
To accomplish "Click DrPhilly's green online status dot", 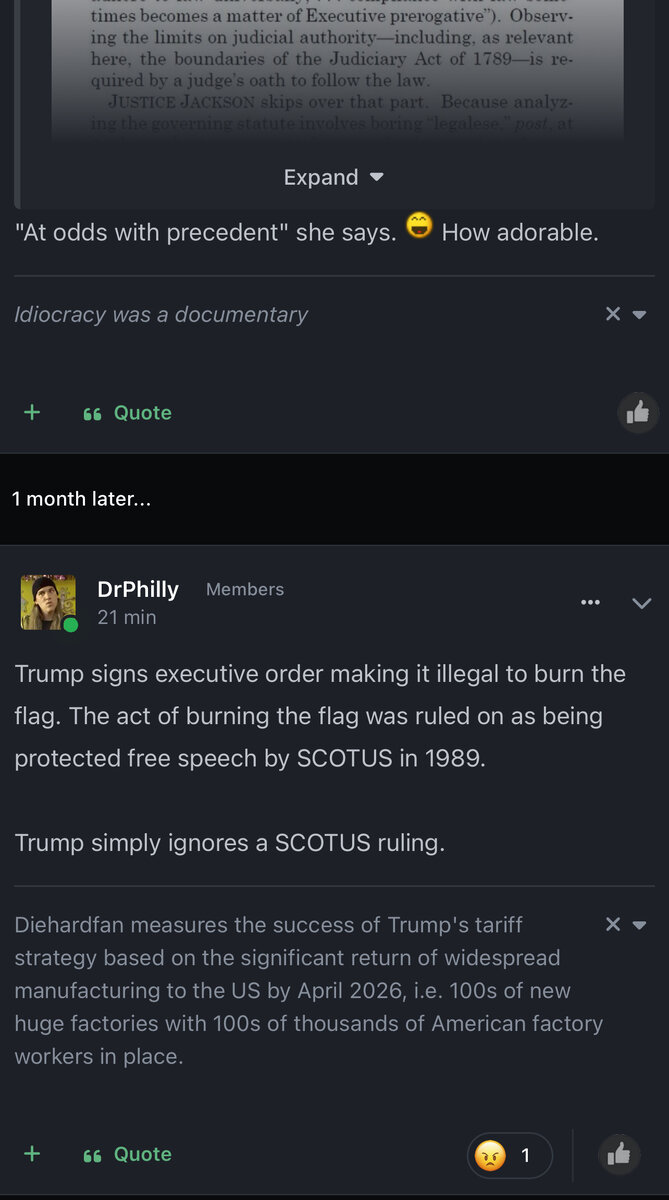I will click(70, 625).
